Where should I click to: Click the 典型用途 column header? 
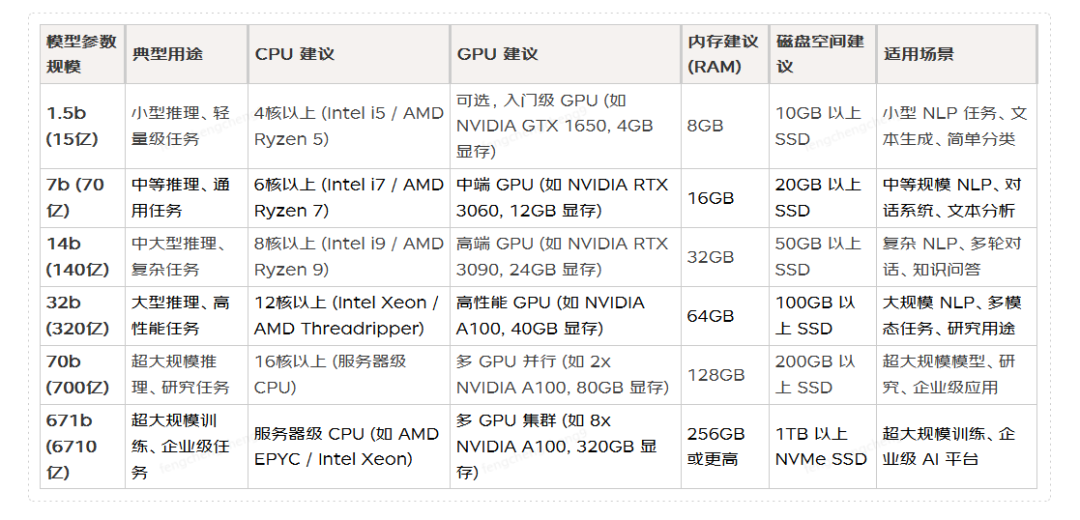166,54
